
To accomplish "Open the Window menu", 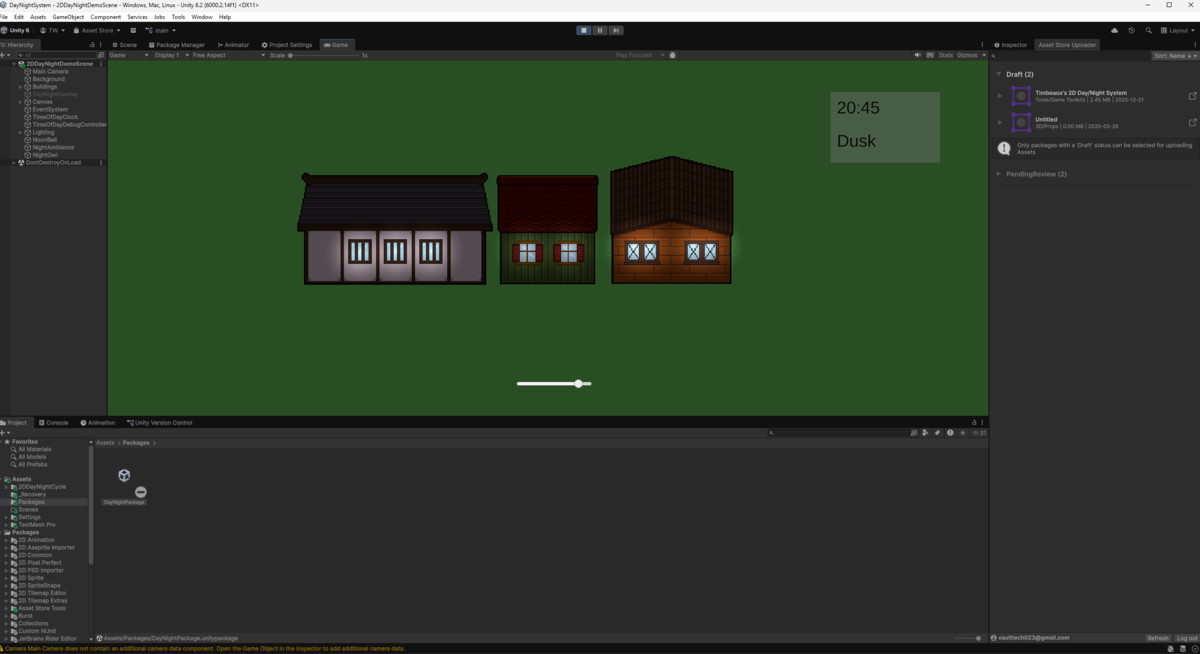I will pos(202,17).
